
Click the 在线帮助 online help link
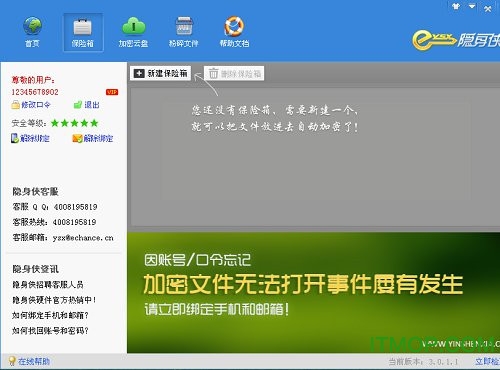[x=34, y=361]
